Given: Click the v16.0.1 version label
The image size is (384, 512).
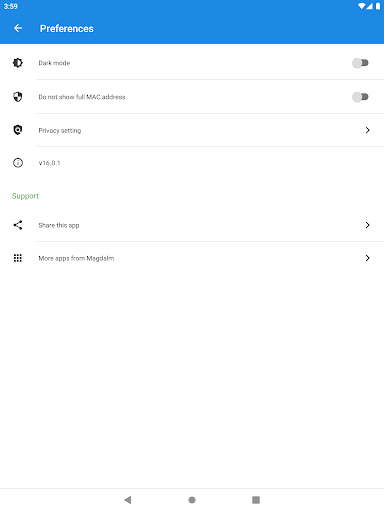Looking at the screenshot, I should coord(49,163).
